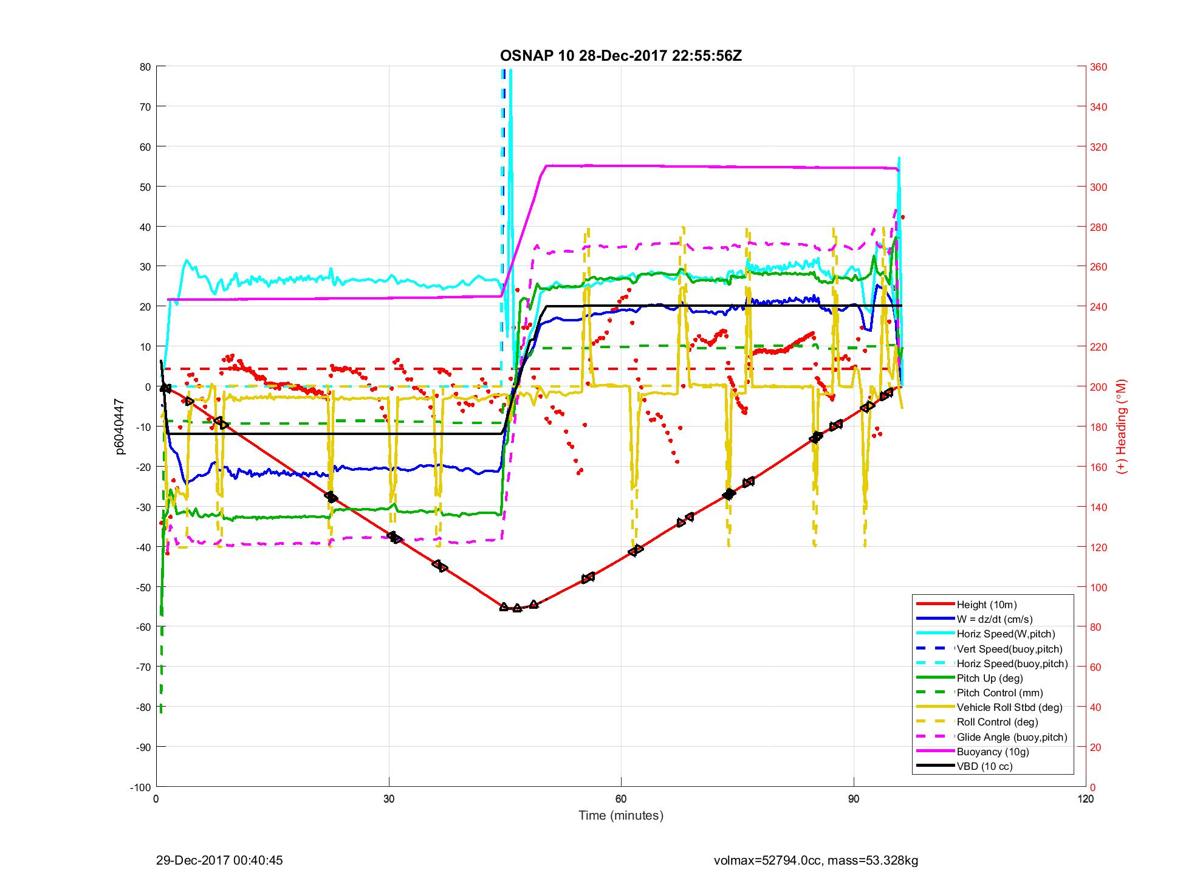Image resolution: width=1200 pixels, height=885 pixels.
Task: Click the Pitch Up (deg) legend label
Action: [991, 677]
